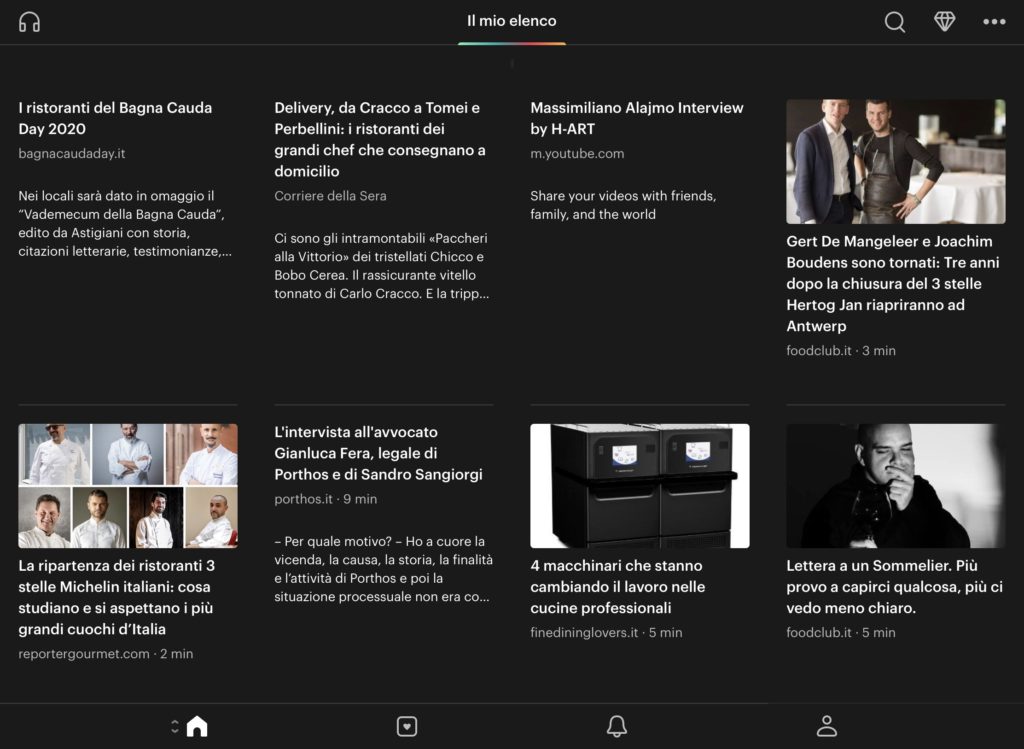Open the three-dot more options menu
This screenshot has width=1024, height=749.
point(994,22)
